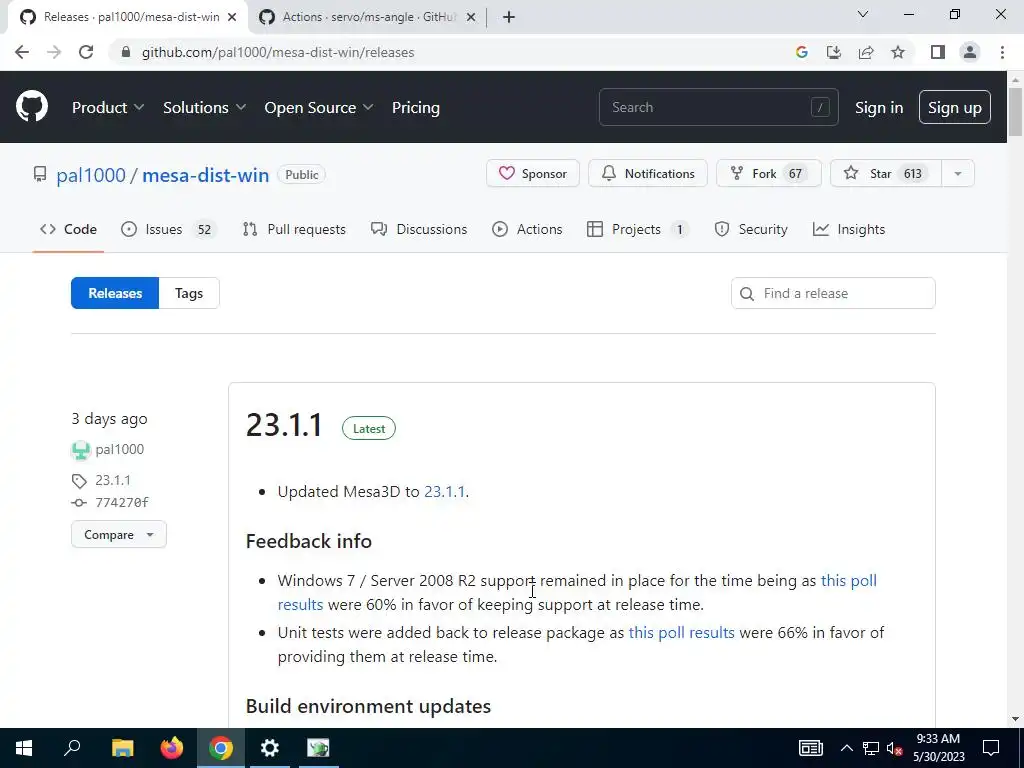The height and width of the screenshot is (768, 1024).
Task: Click the page vertical scrollbar thumb
Action: pyautogui.click(x=1016, y=112)
